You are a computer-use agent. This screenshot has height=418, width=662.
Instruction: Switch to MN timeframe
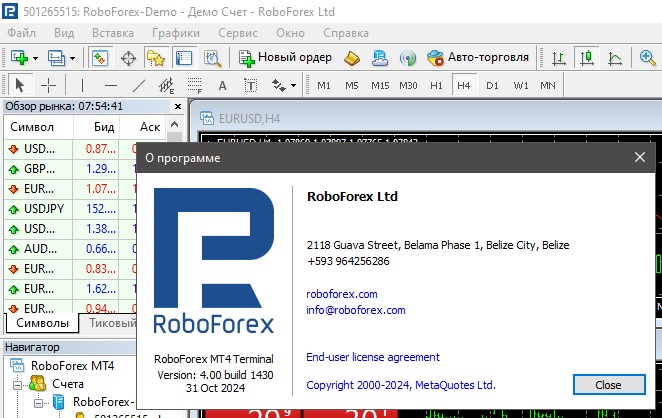(548, 86)
